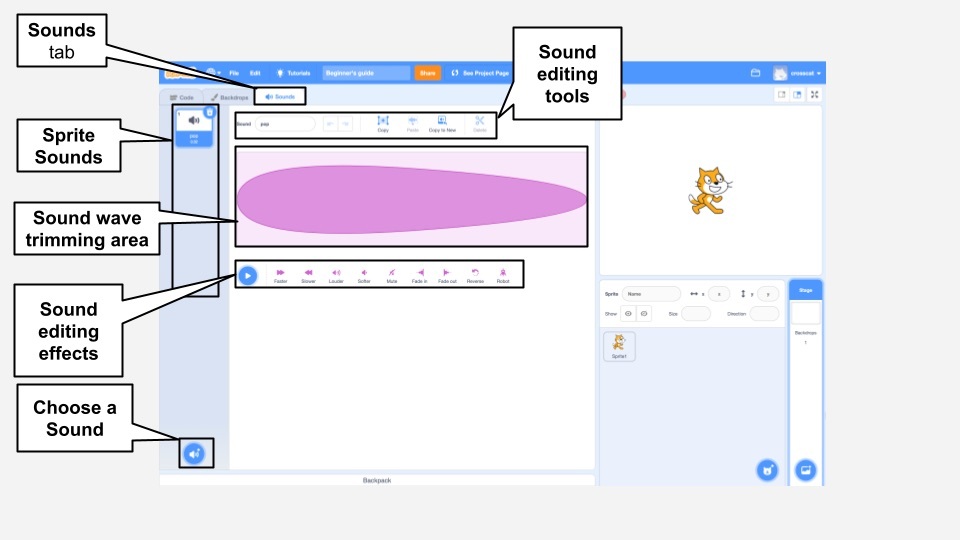Open the crosscat account dropdown

[x=797, y=73]
